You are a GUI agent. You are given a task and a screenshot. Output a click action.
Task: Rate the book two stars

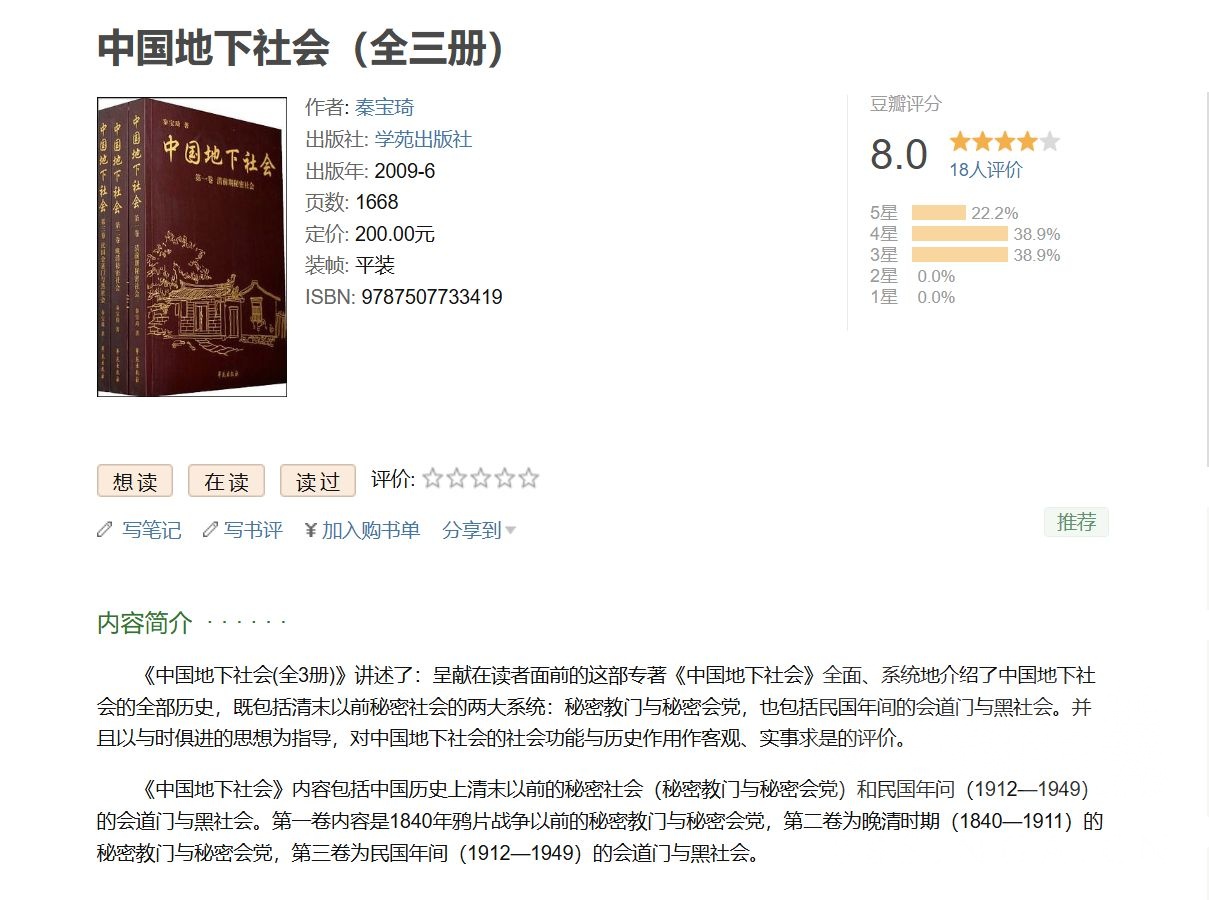457,479
